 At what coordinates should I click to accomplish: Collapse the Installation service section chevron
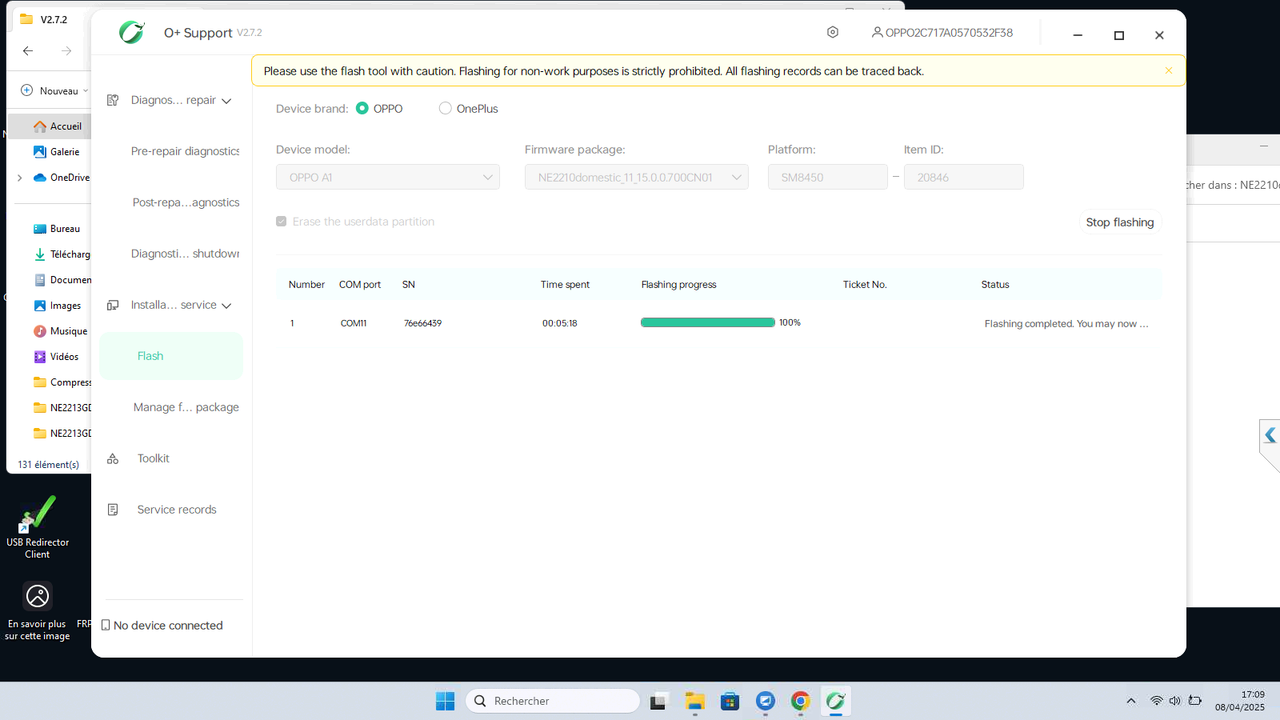tap(226, 306)
